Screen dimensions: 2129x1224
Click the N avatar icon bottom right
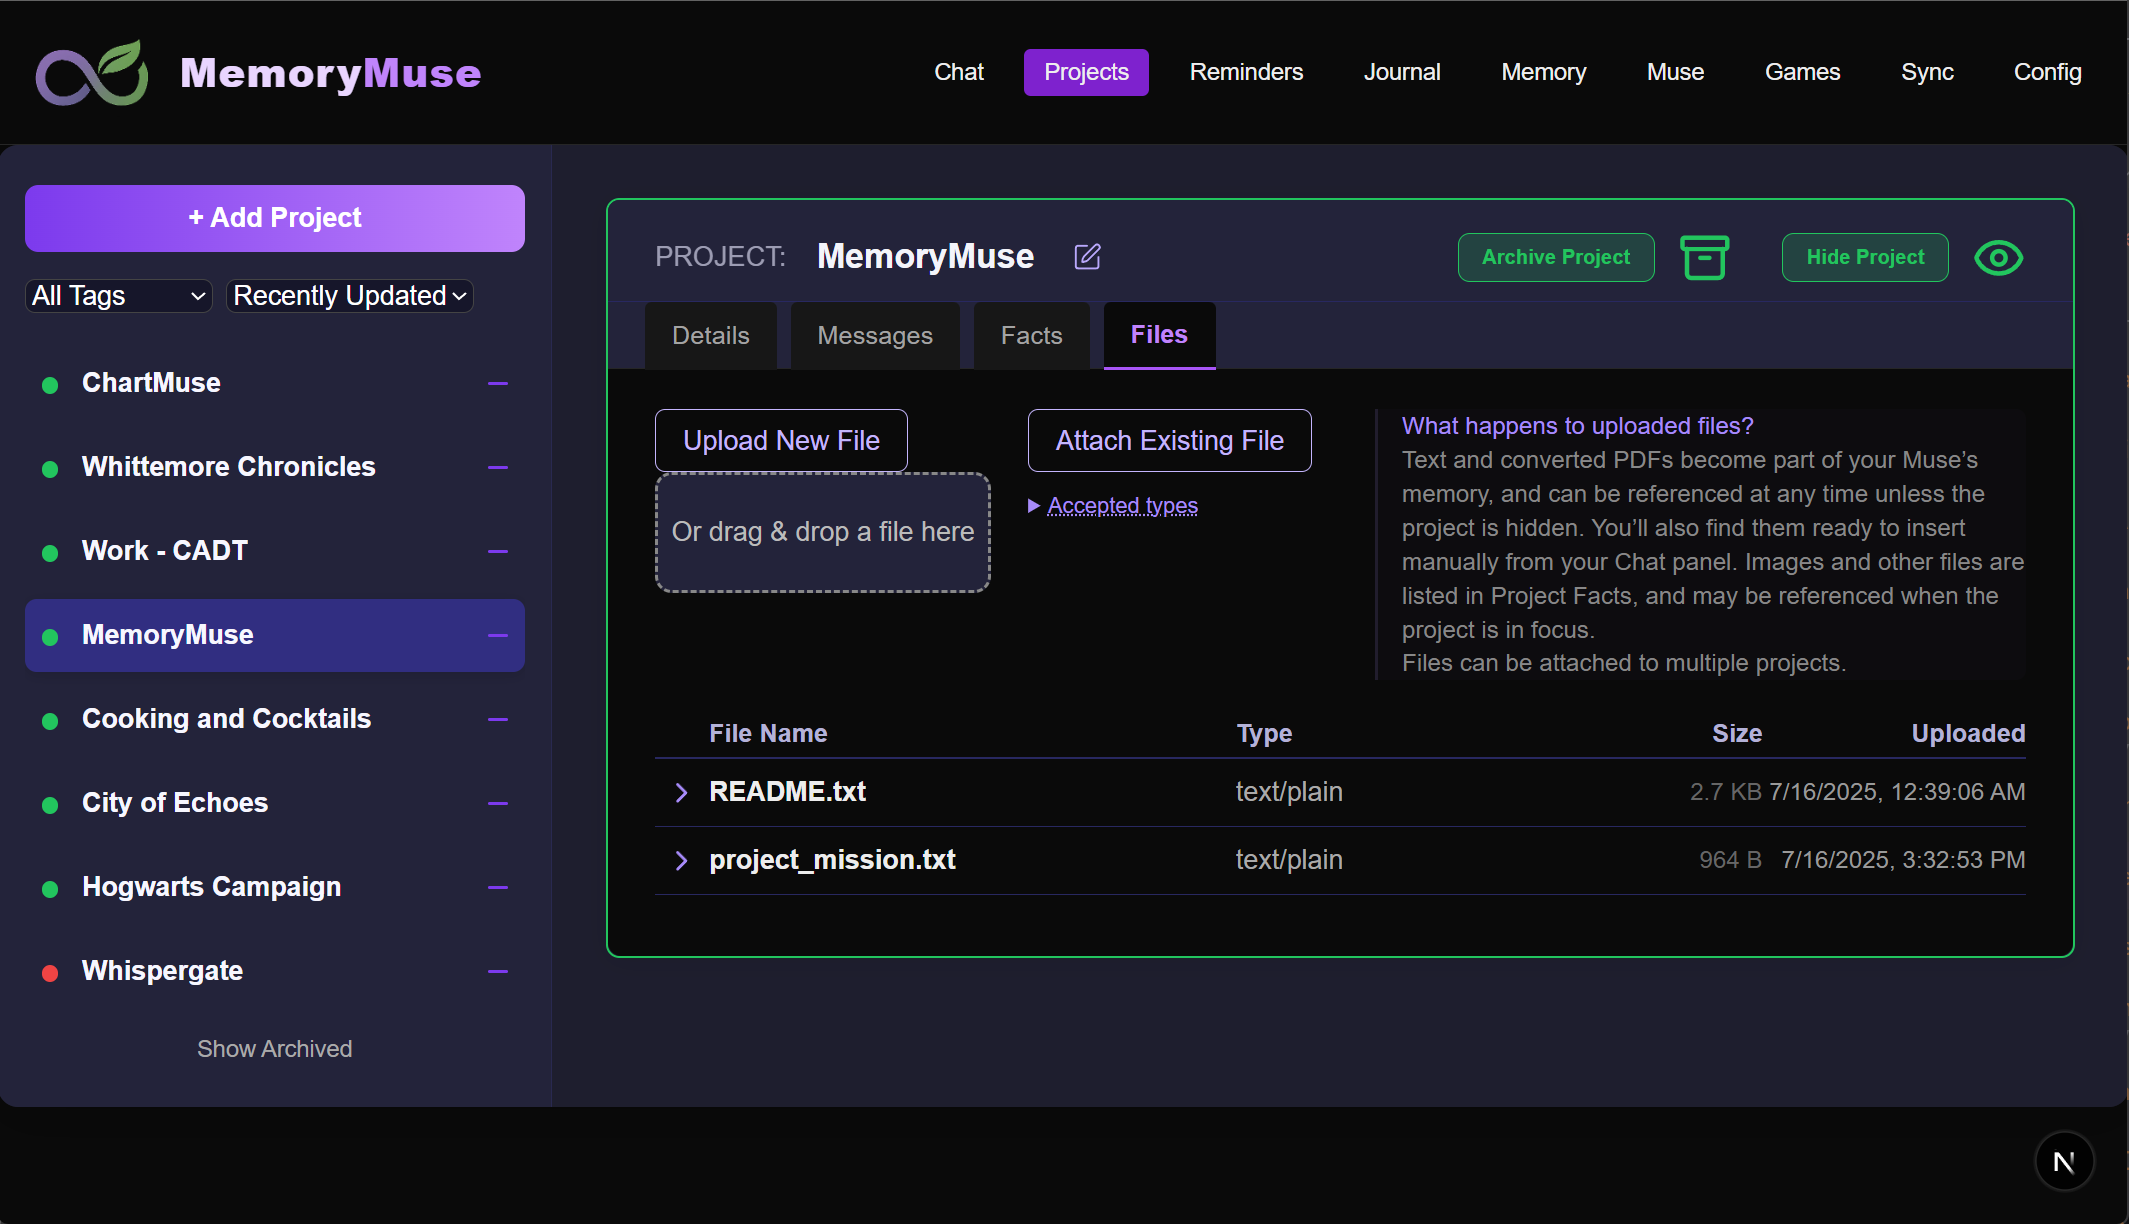coord(2064,1161)
